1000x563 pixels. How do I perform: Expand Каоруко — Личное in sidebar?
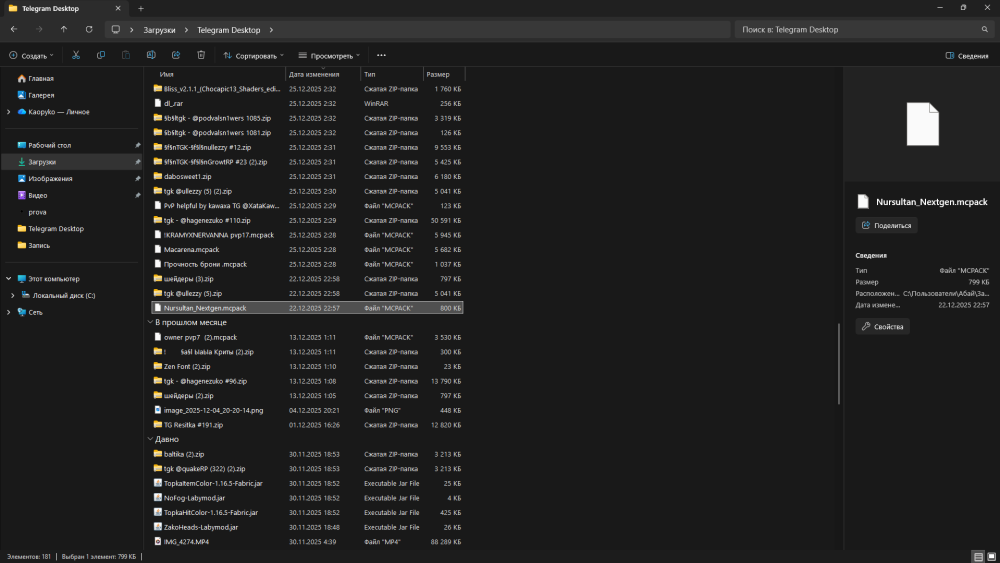click(8, 112)
